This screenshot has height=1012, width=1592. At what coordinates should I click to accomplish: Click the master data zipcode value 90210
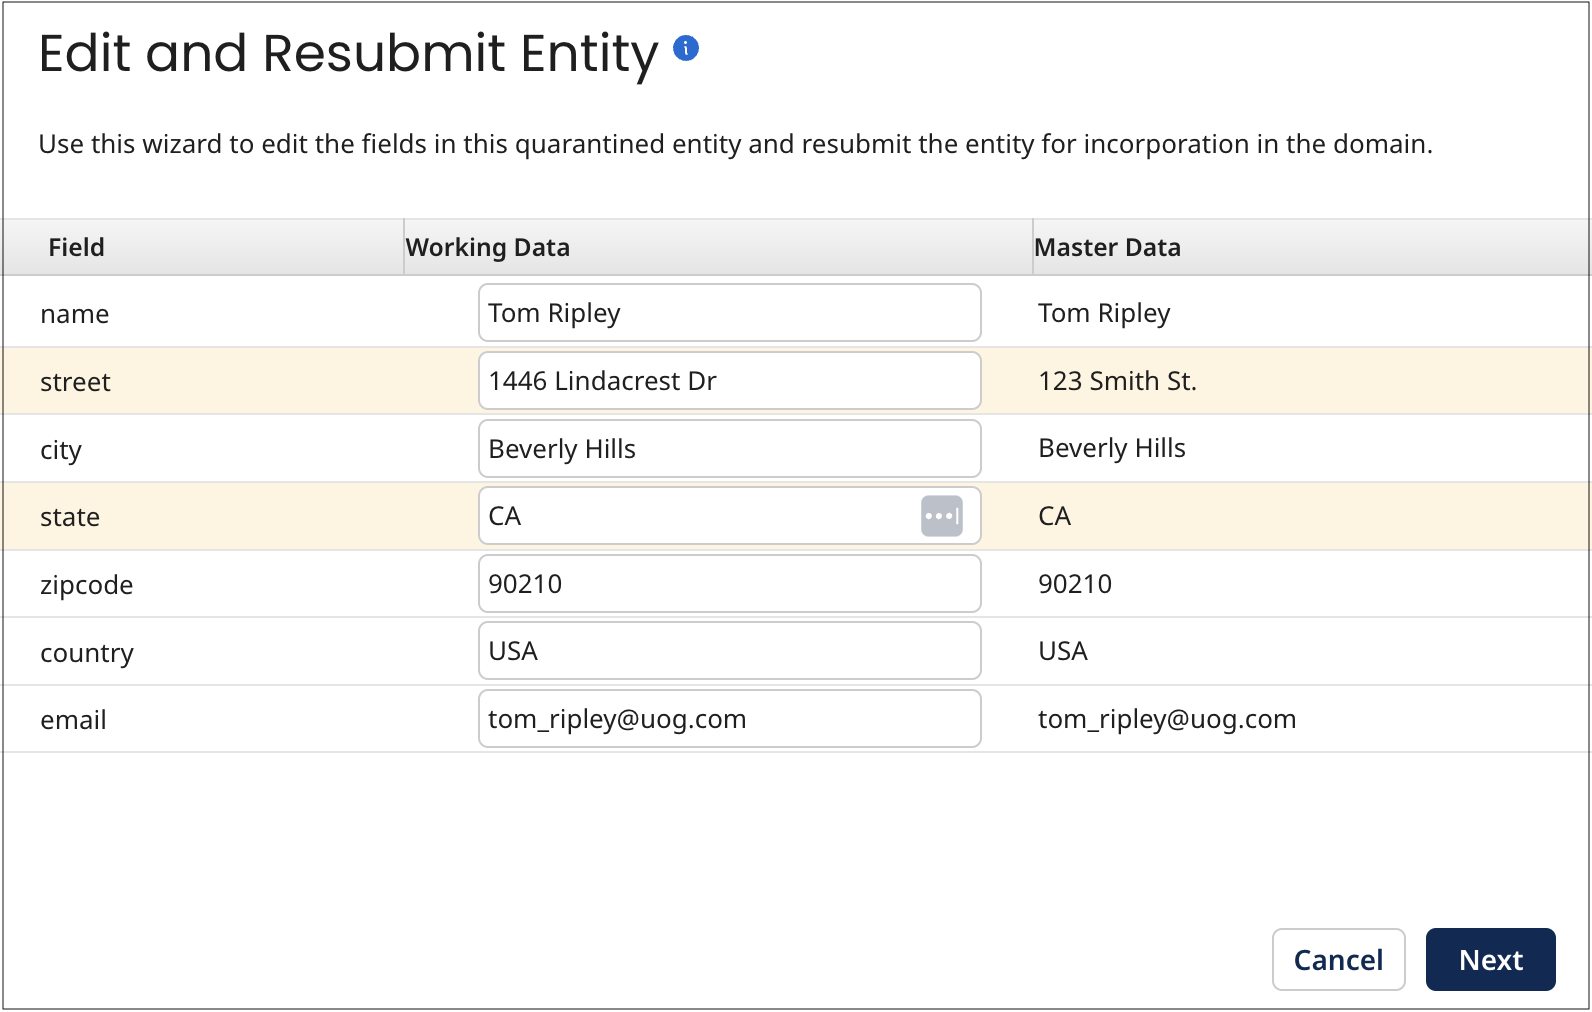coord(1074,584)
